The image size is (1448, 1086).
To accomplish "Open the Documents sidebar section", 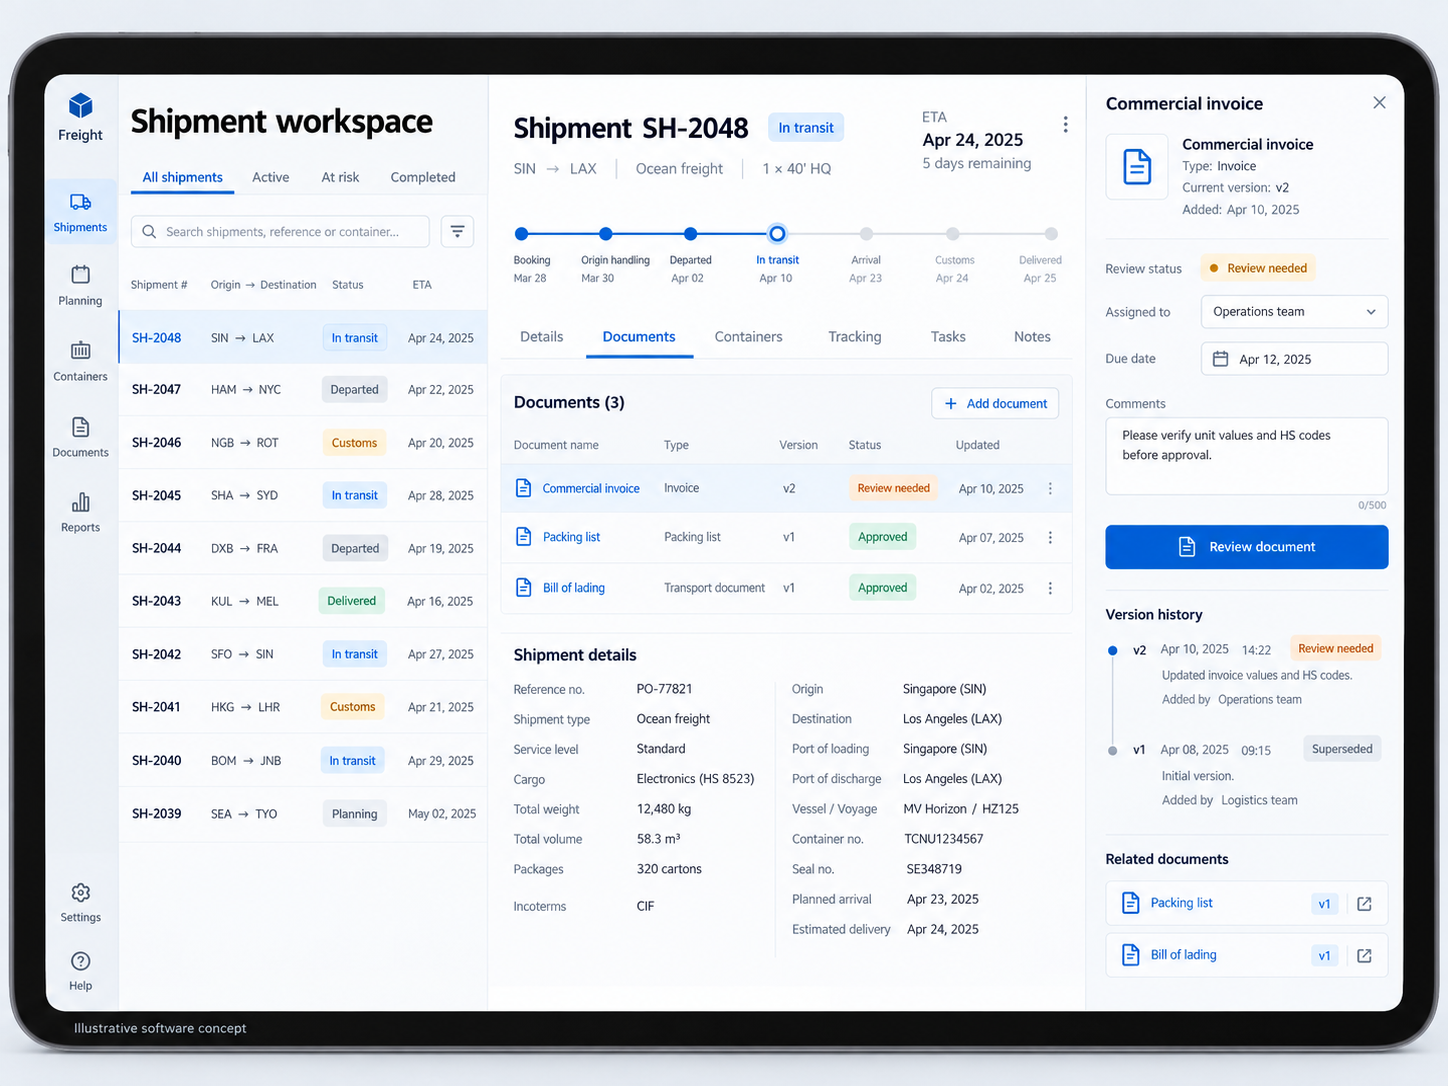I will [x=81, y=438].
